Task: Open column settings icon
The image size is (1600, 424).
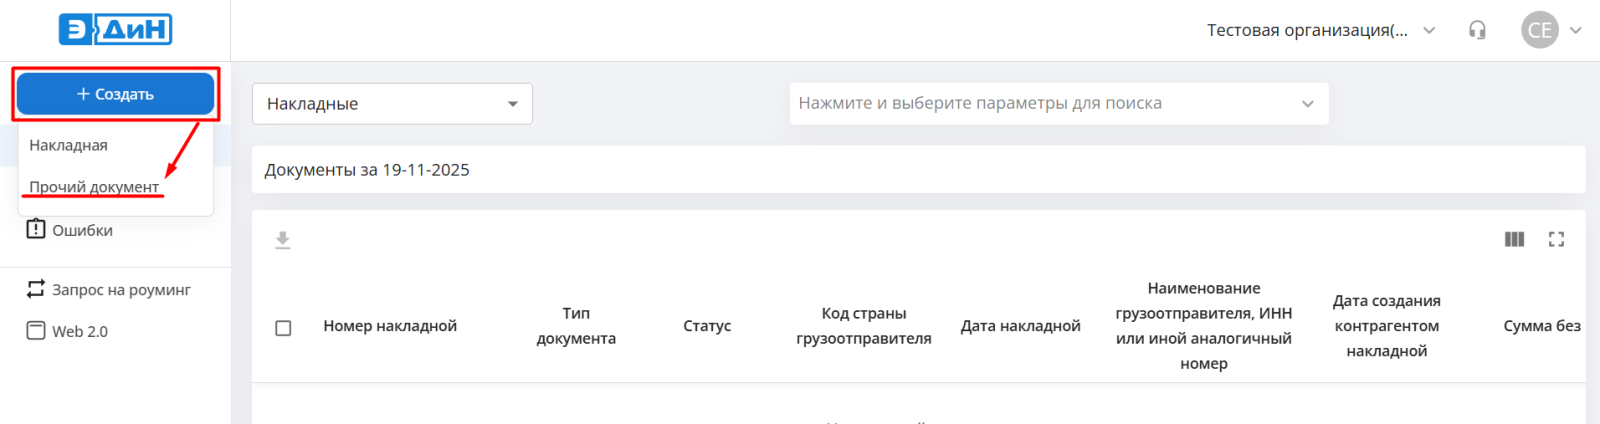Action: click(x=1514, y=239)
